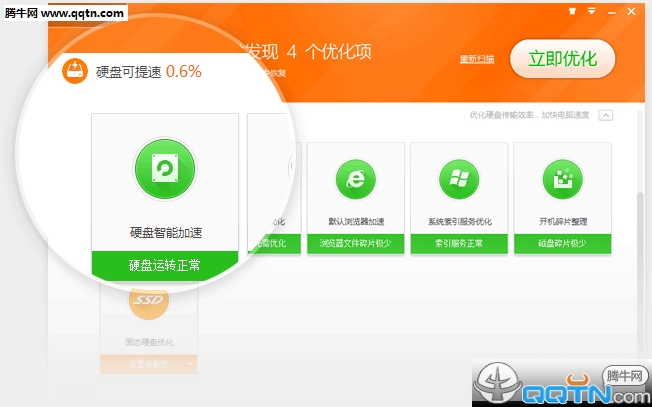The height and width of the screenshot is (407, 652).
Task: Open the skin (shirt) icon in title bar
Action: pos(573,11)
